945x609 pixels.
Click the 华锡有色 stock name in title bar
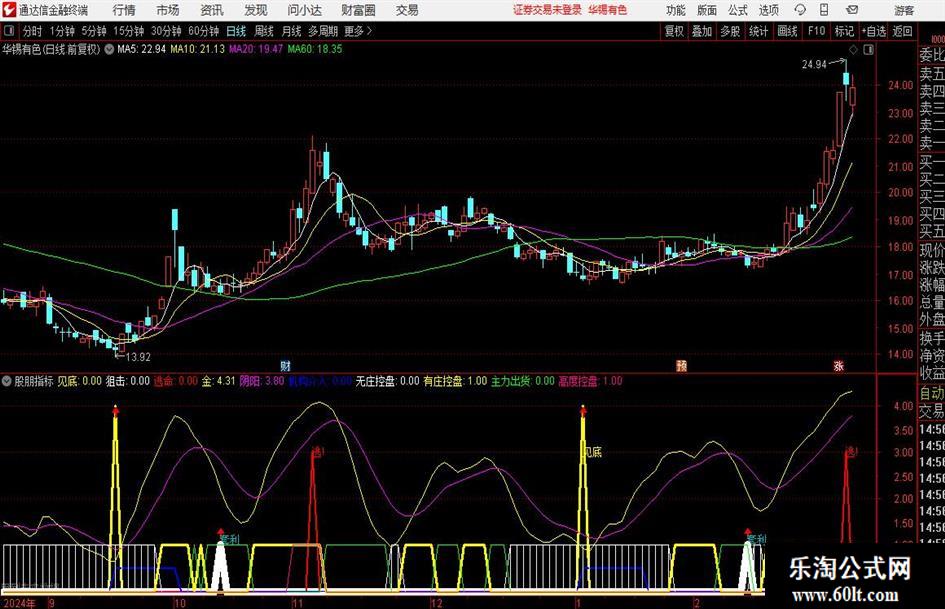608,10
